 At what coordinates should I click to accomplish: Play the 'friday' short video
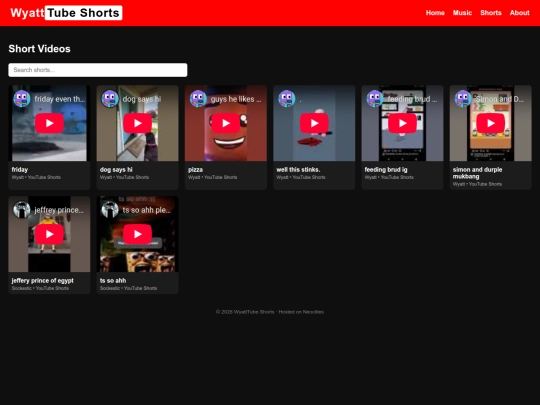[49, 123]
